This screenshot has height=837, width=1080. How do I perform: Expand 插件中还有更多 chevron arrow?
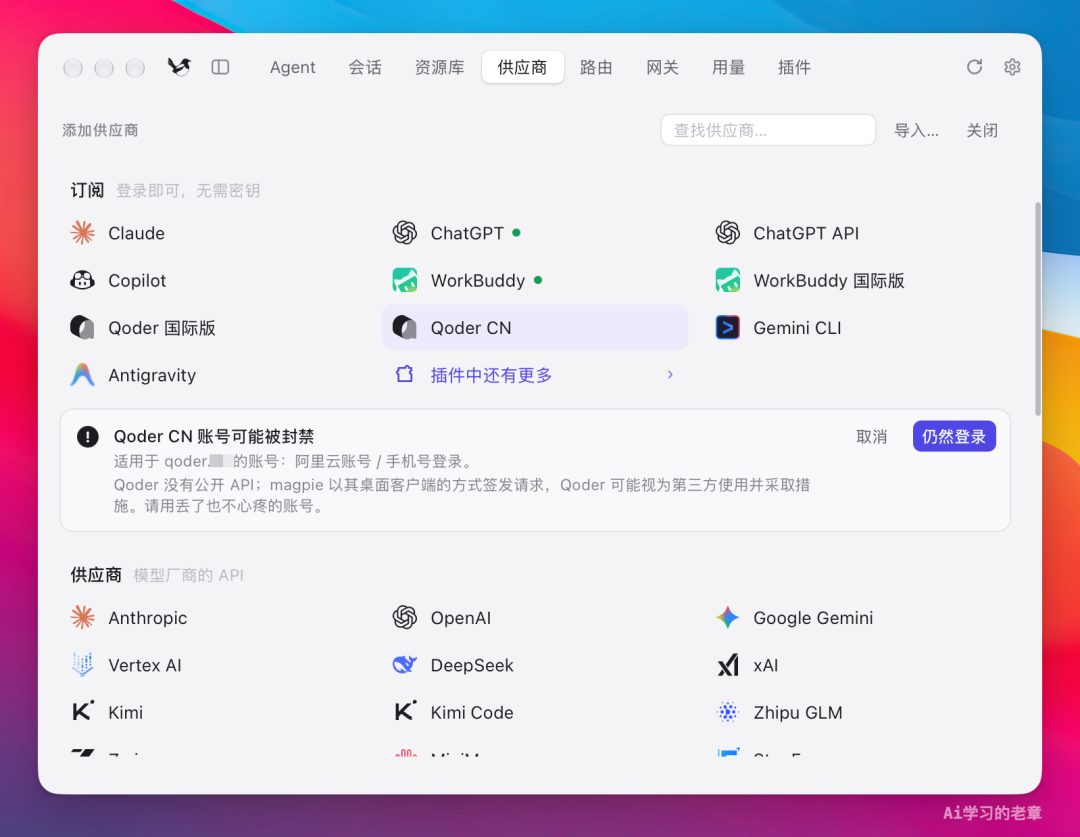[670, 374]
